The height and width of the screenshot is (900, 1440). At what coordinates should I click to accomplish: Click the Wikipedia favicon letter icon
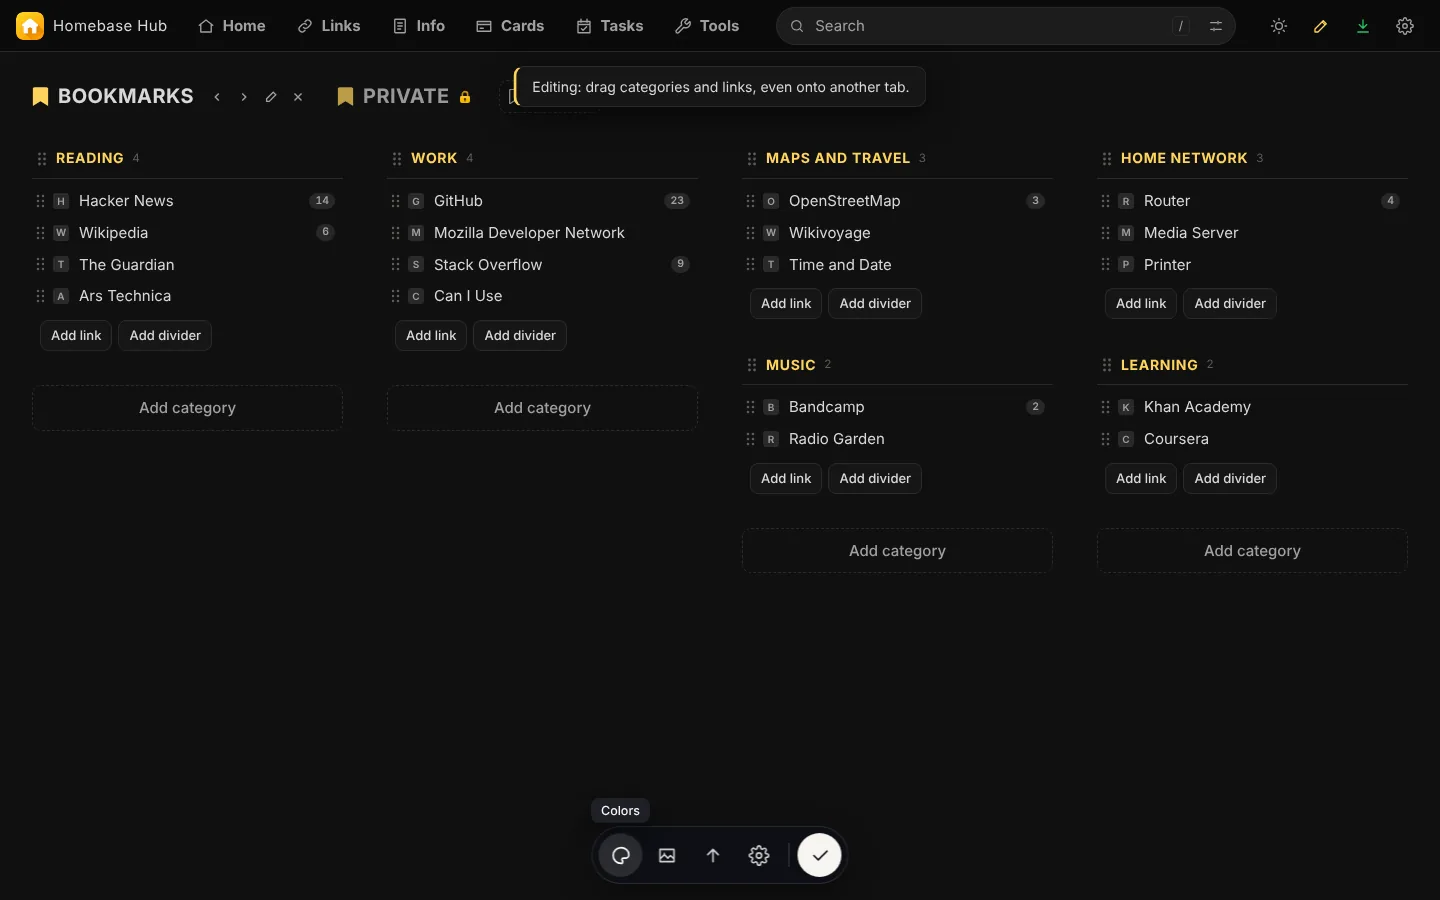[61, 233]
